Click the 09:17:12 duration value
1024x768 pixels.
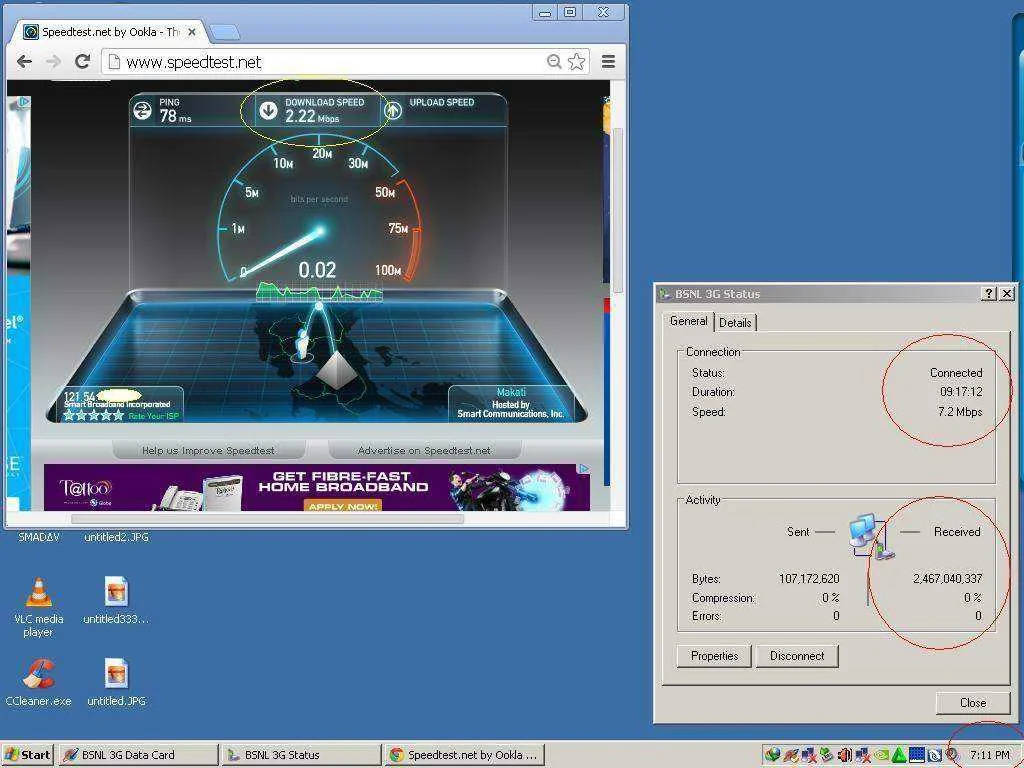coord(961,392)
